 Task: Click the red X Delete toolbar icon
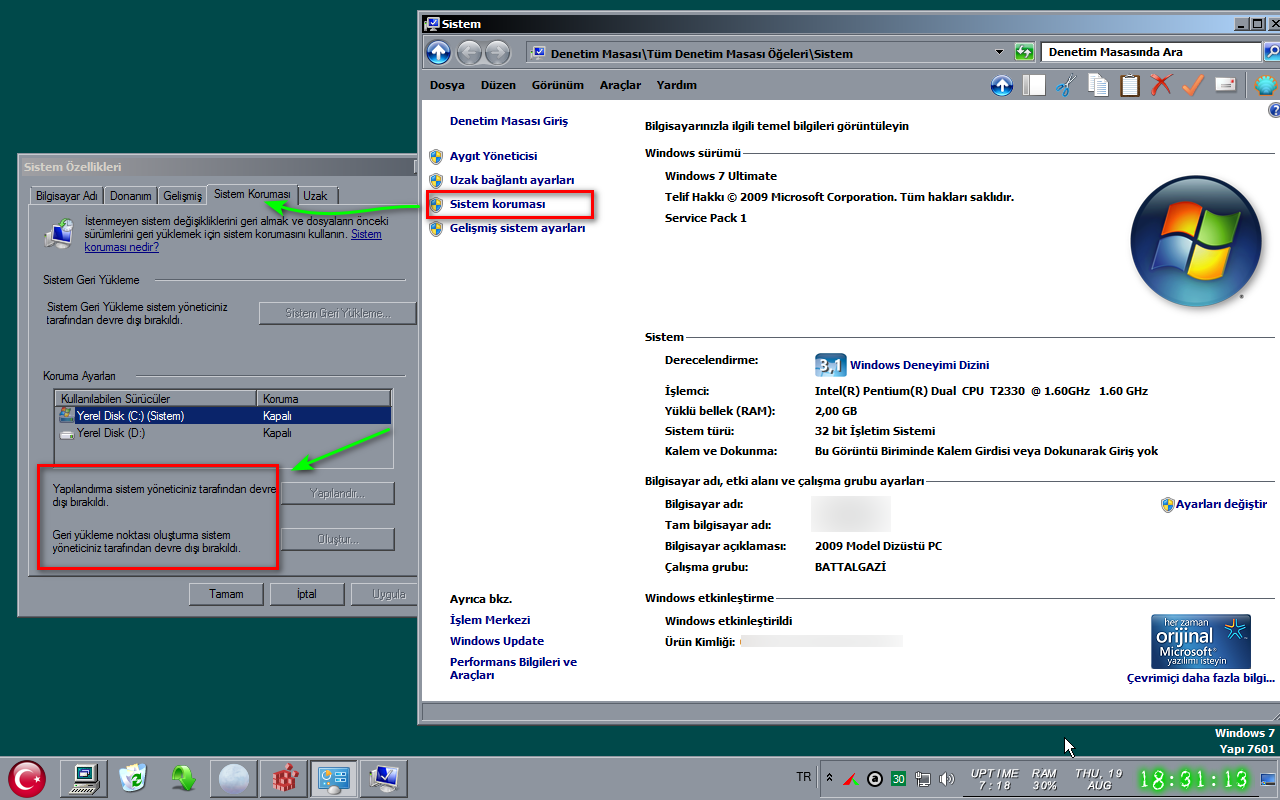point(1161,85)
